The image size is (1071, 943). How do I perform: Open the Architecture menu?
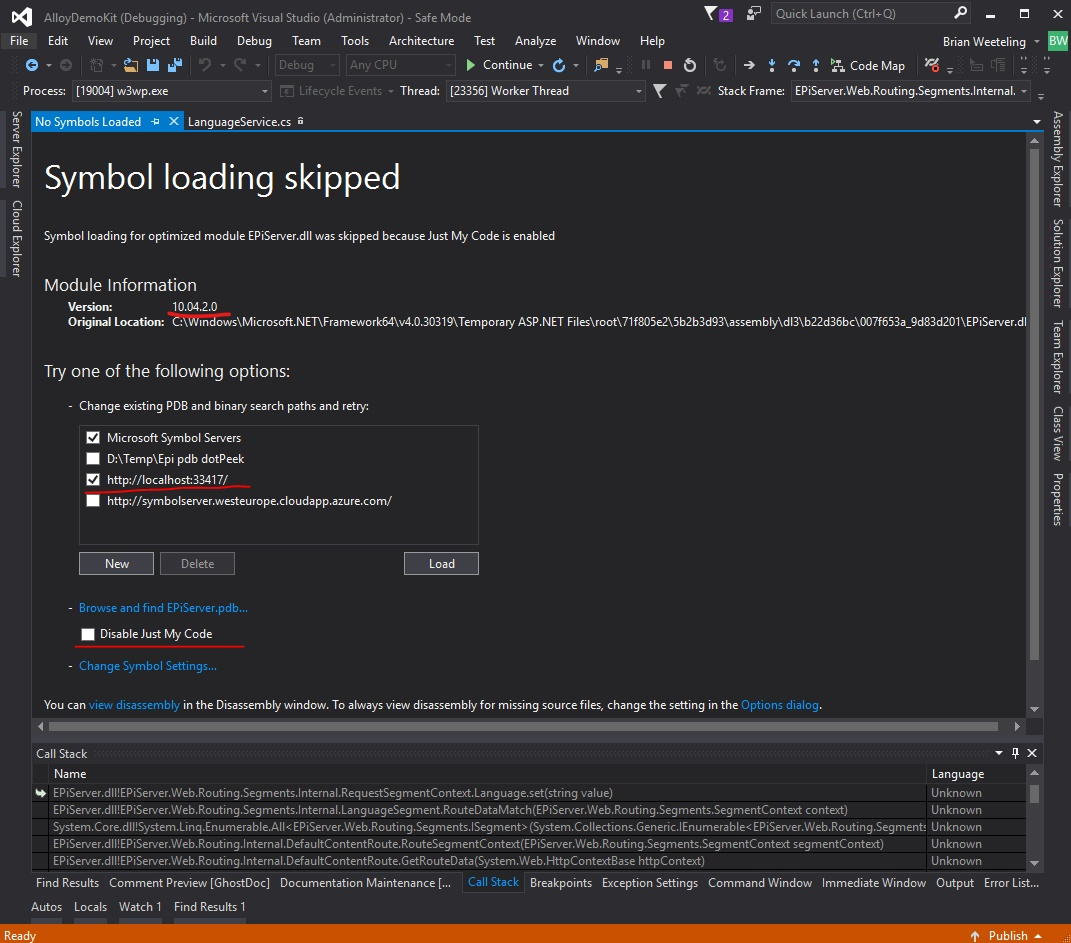click(421, 41)
